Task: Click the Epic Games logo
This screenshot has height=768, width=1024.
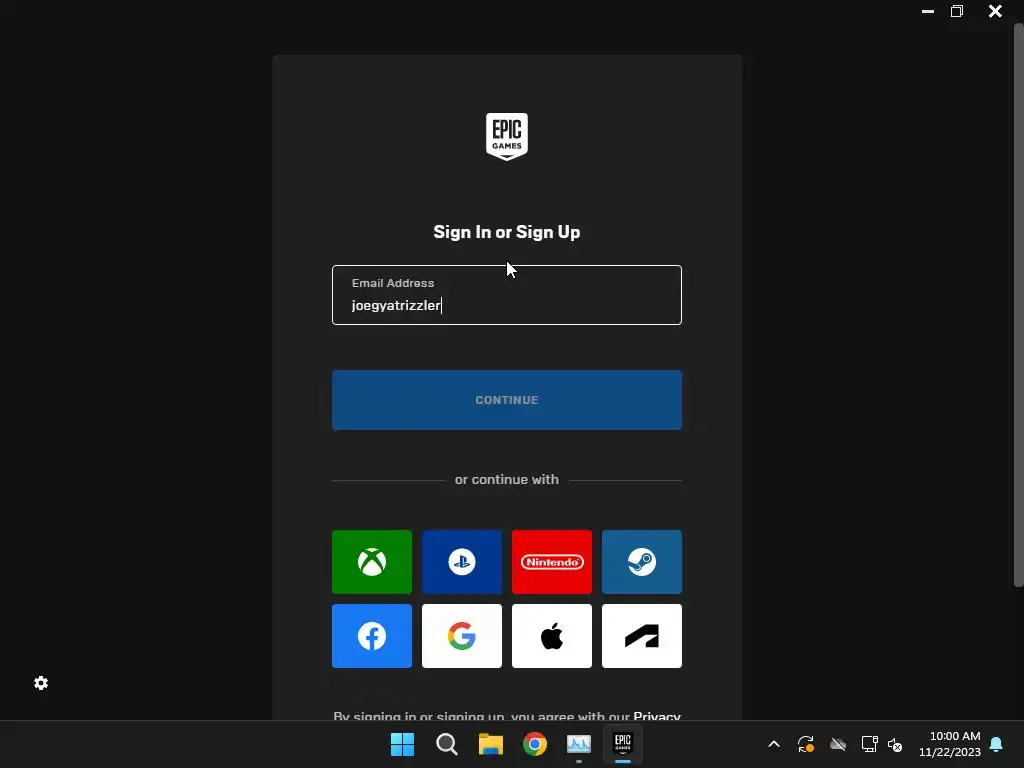Action: pos(507,136)
